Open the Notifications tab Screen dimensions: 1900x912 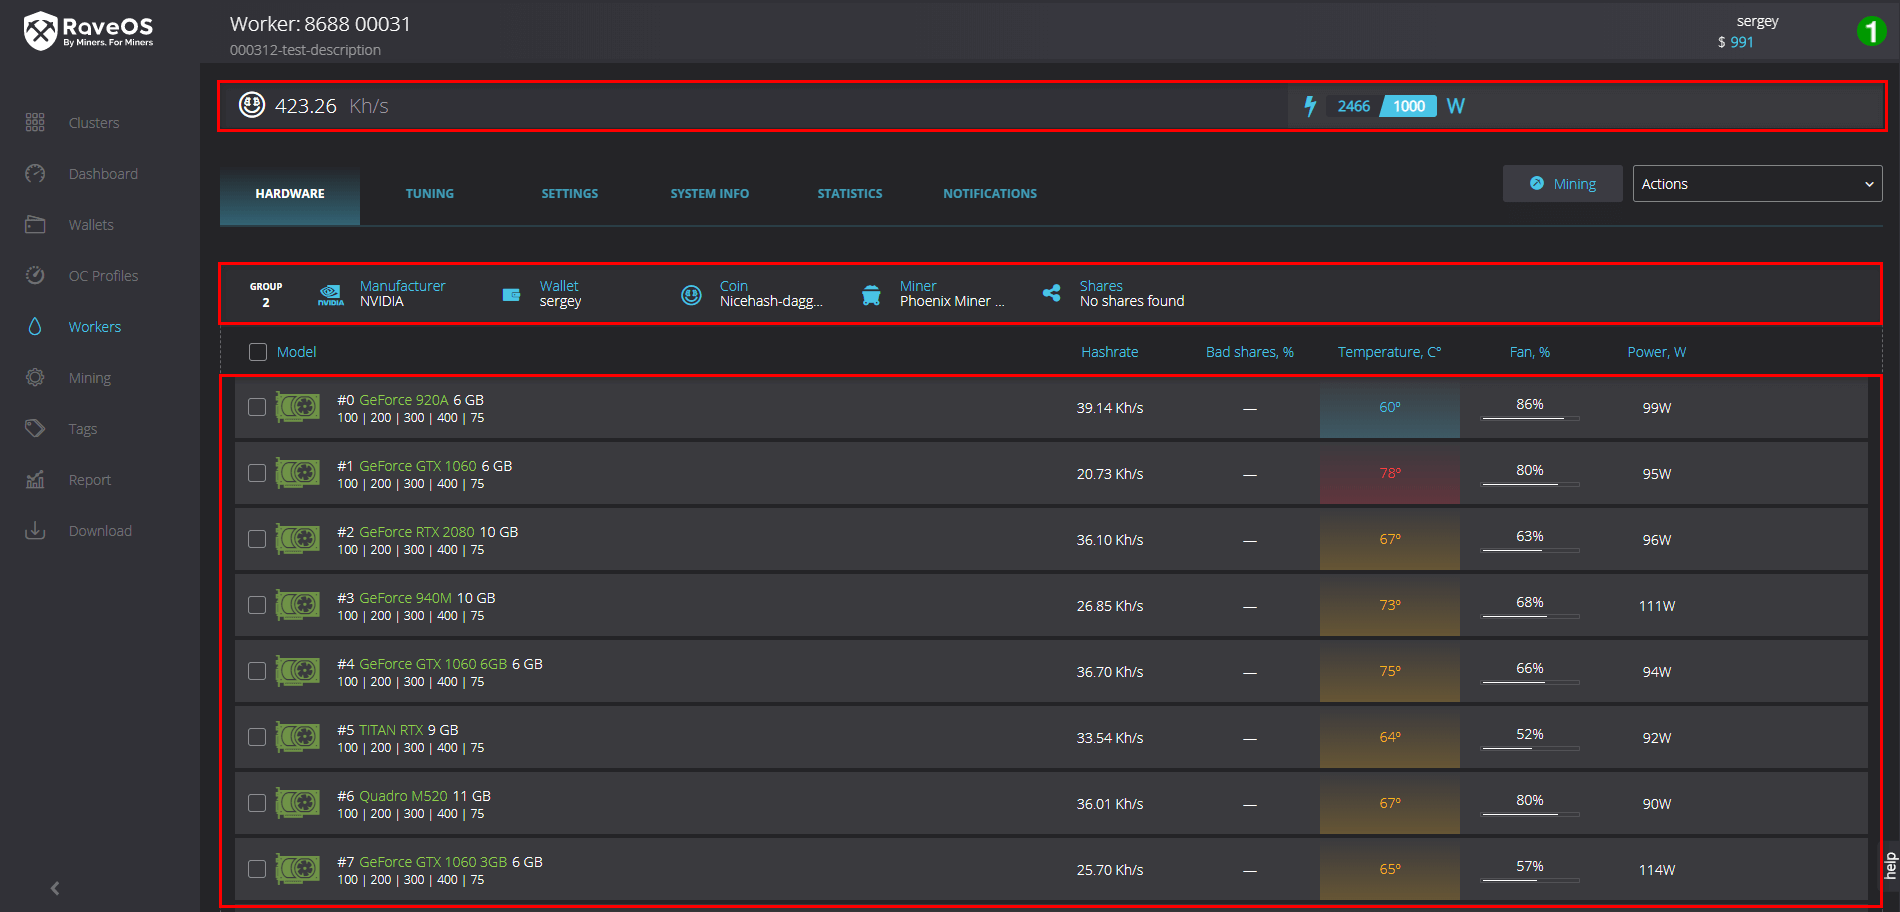coord(990,194)
